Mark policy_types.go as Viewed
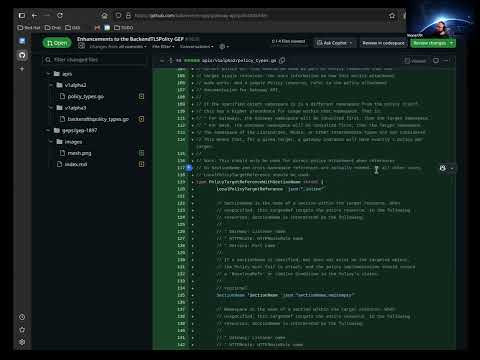 pos(415,61)
